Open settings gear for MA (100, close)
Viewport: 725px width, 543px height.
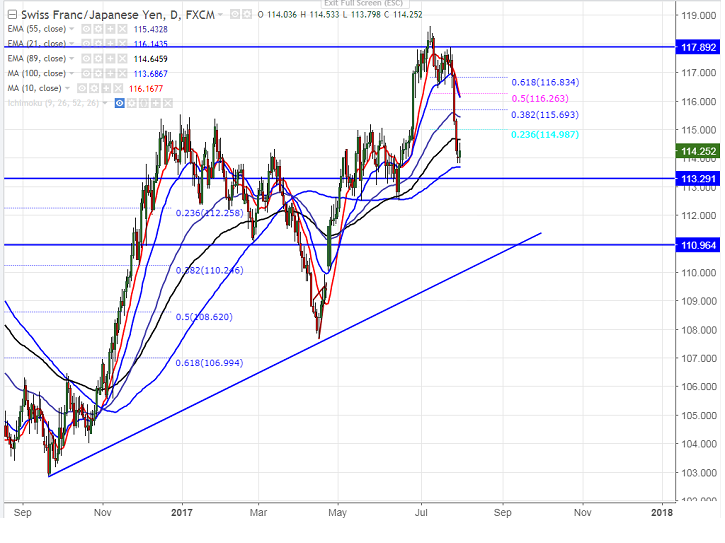tap(98, 74)
